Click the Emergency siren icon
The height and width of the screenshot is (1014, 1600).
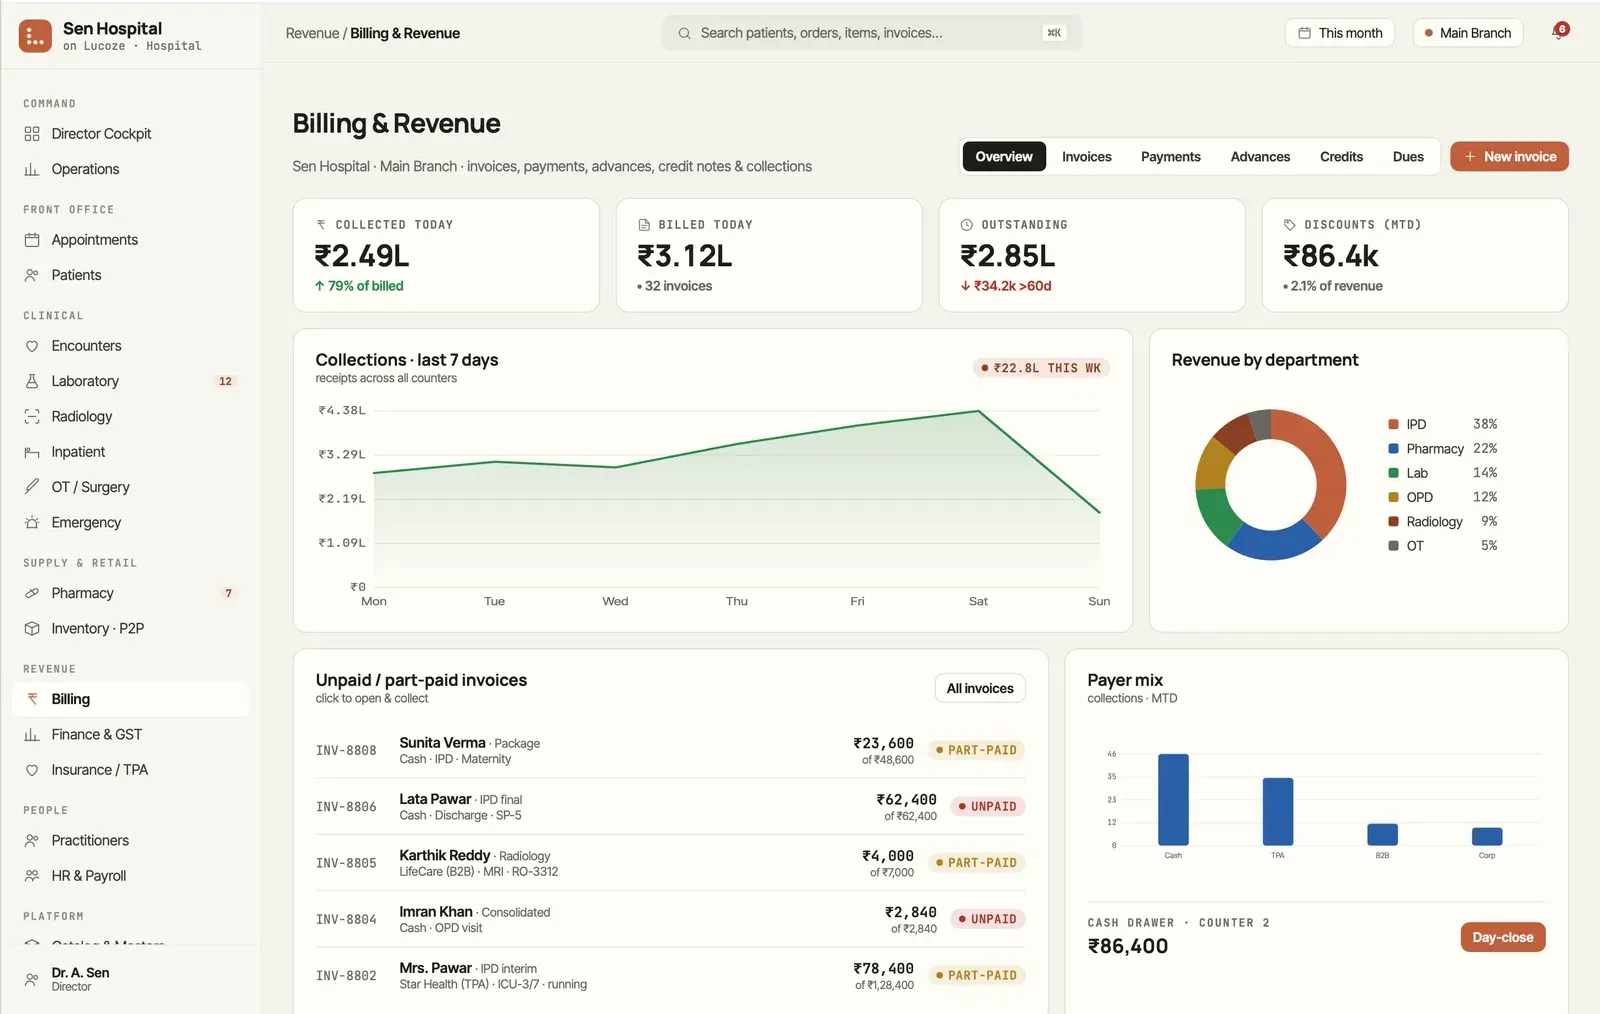coord(32,522)
